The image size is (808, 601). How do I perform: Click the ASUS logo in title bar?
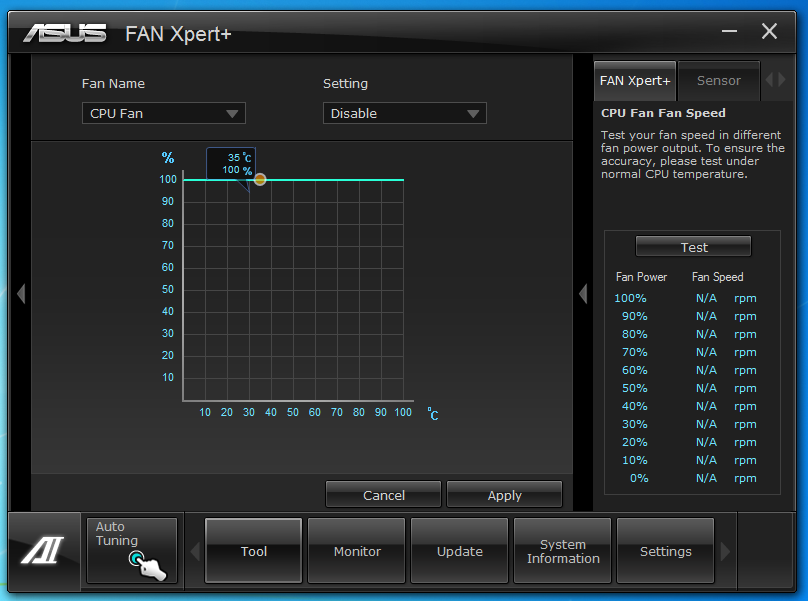pyautogui.click(x=65, y=33)
